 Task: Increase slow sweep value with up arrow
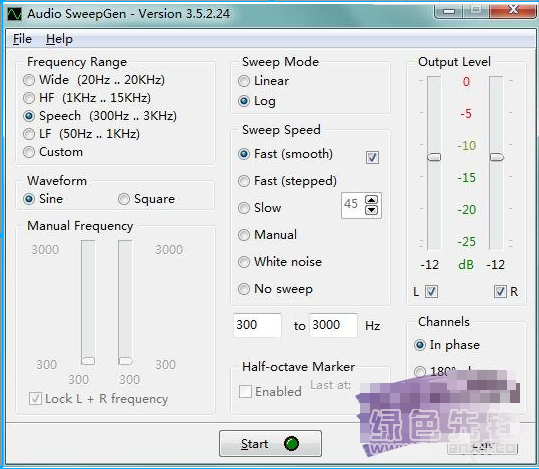click(371, 200)
